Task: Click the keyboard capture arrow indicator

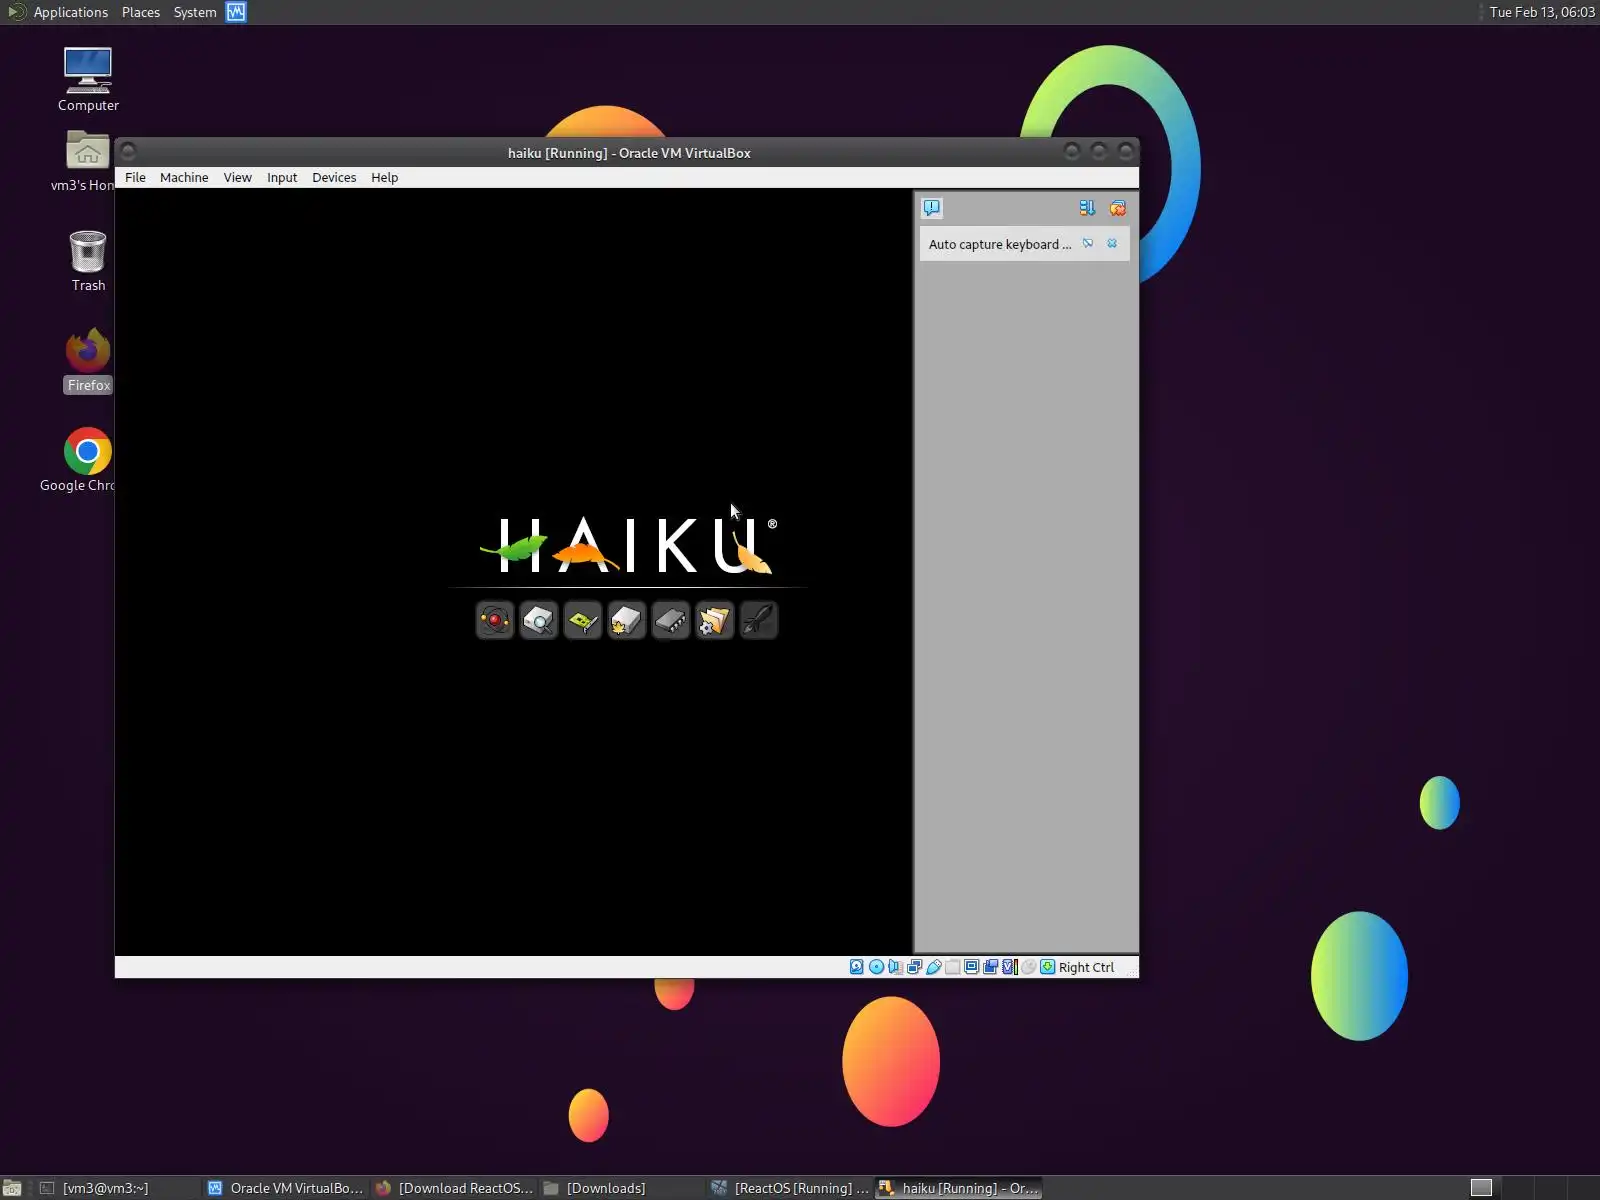Action: coord(1047,967)
